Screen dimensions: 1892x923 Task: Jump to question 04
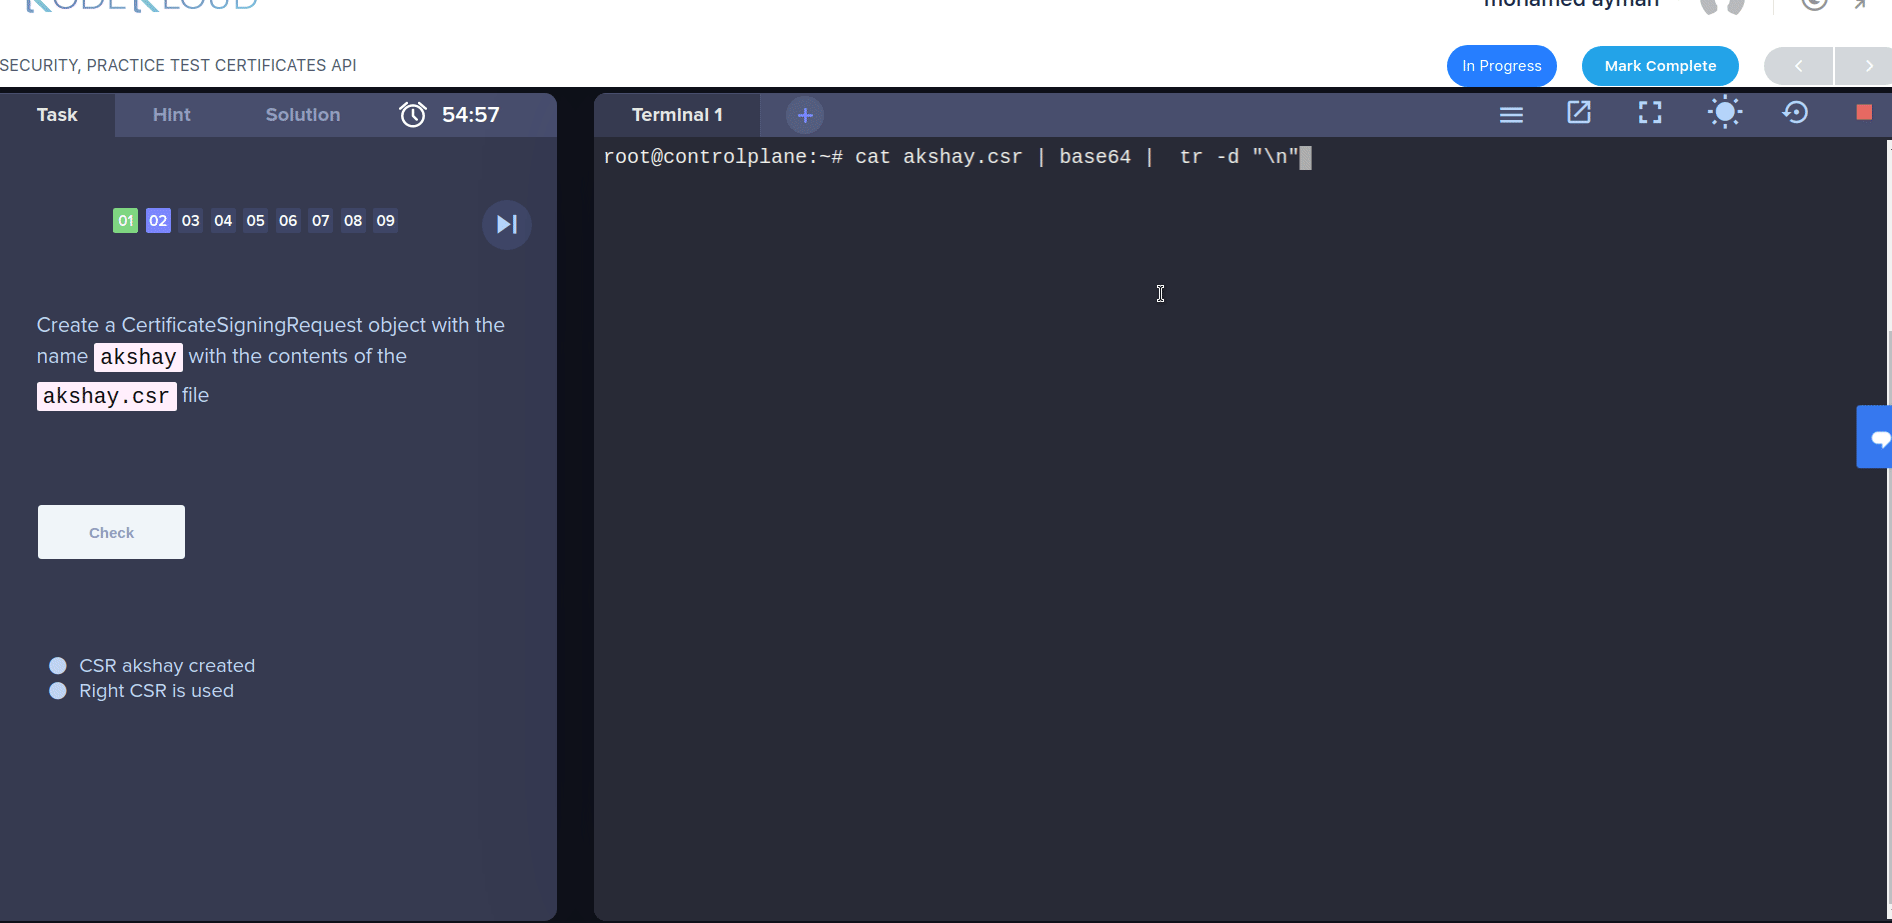point(223,221)
